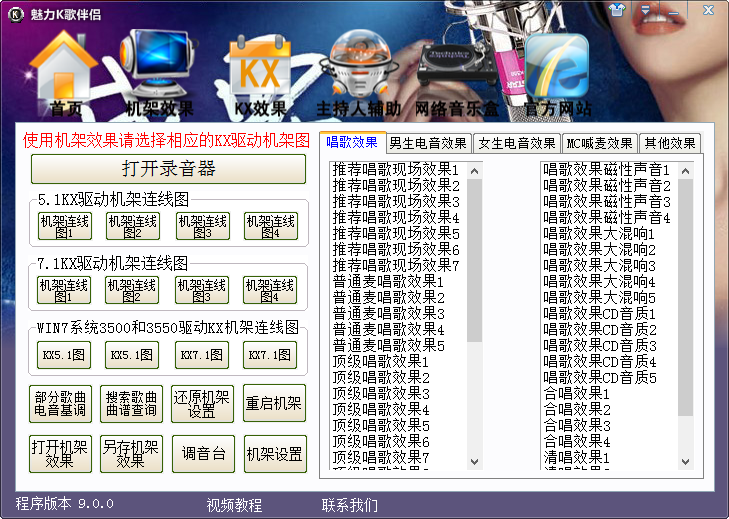
Task: Select 普通麦唱歌效果5 in the list
Action: (x=388, y=346)
